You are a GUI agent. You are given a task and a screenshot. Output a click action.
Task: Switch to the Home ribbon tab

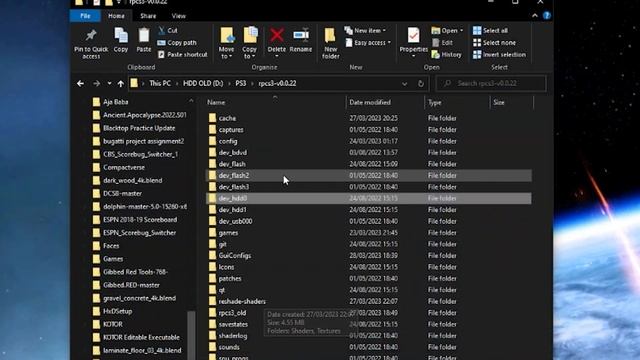[x=116, y=16]
